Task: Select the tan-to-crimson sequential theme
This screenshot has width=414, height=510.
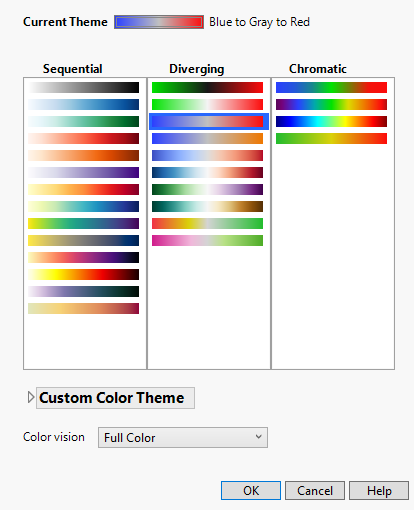Action: coord(83,308)
